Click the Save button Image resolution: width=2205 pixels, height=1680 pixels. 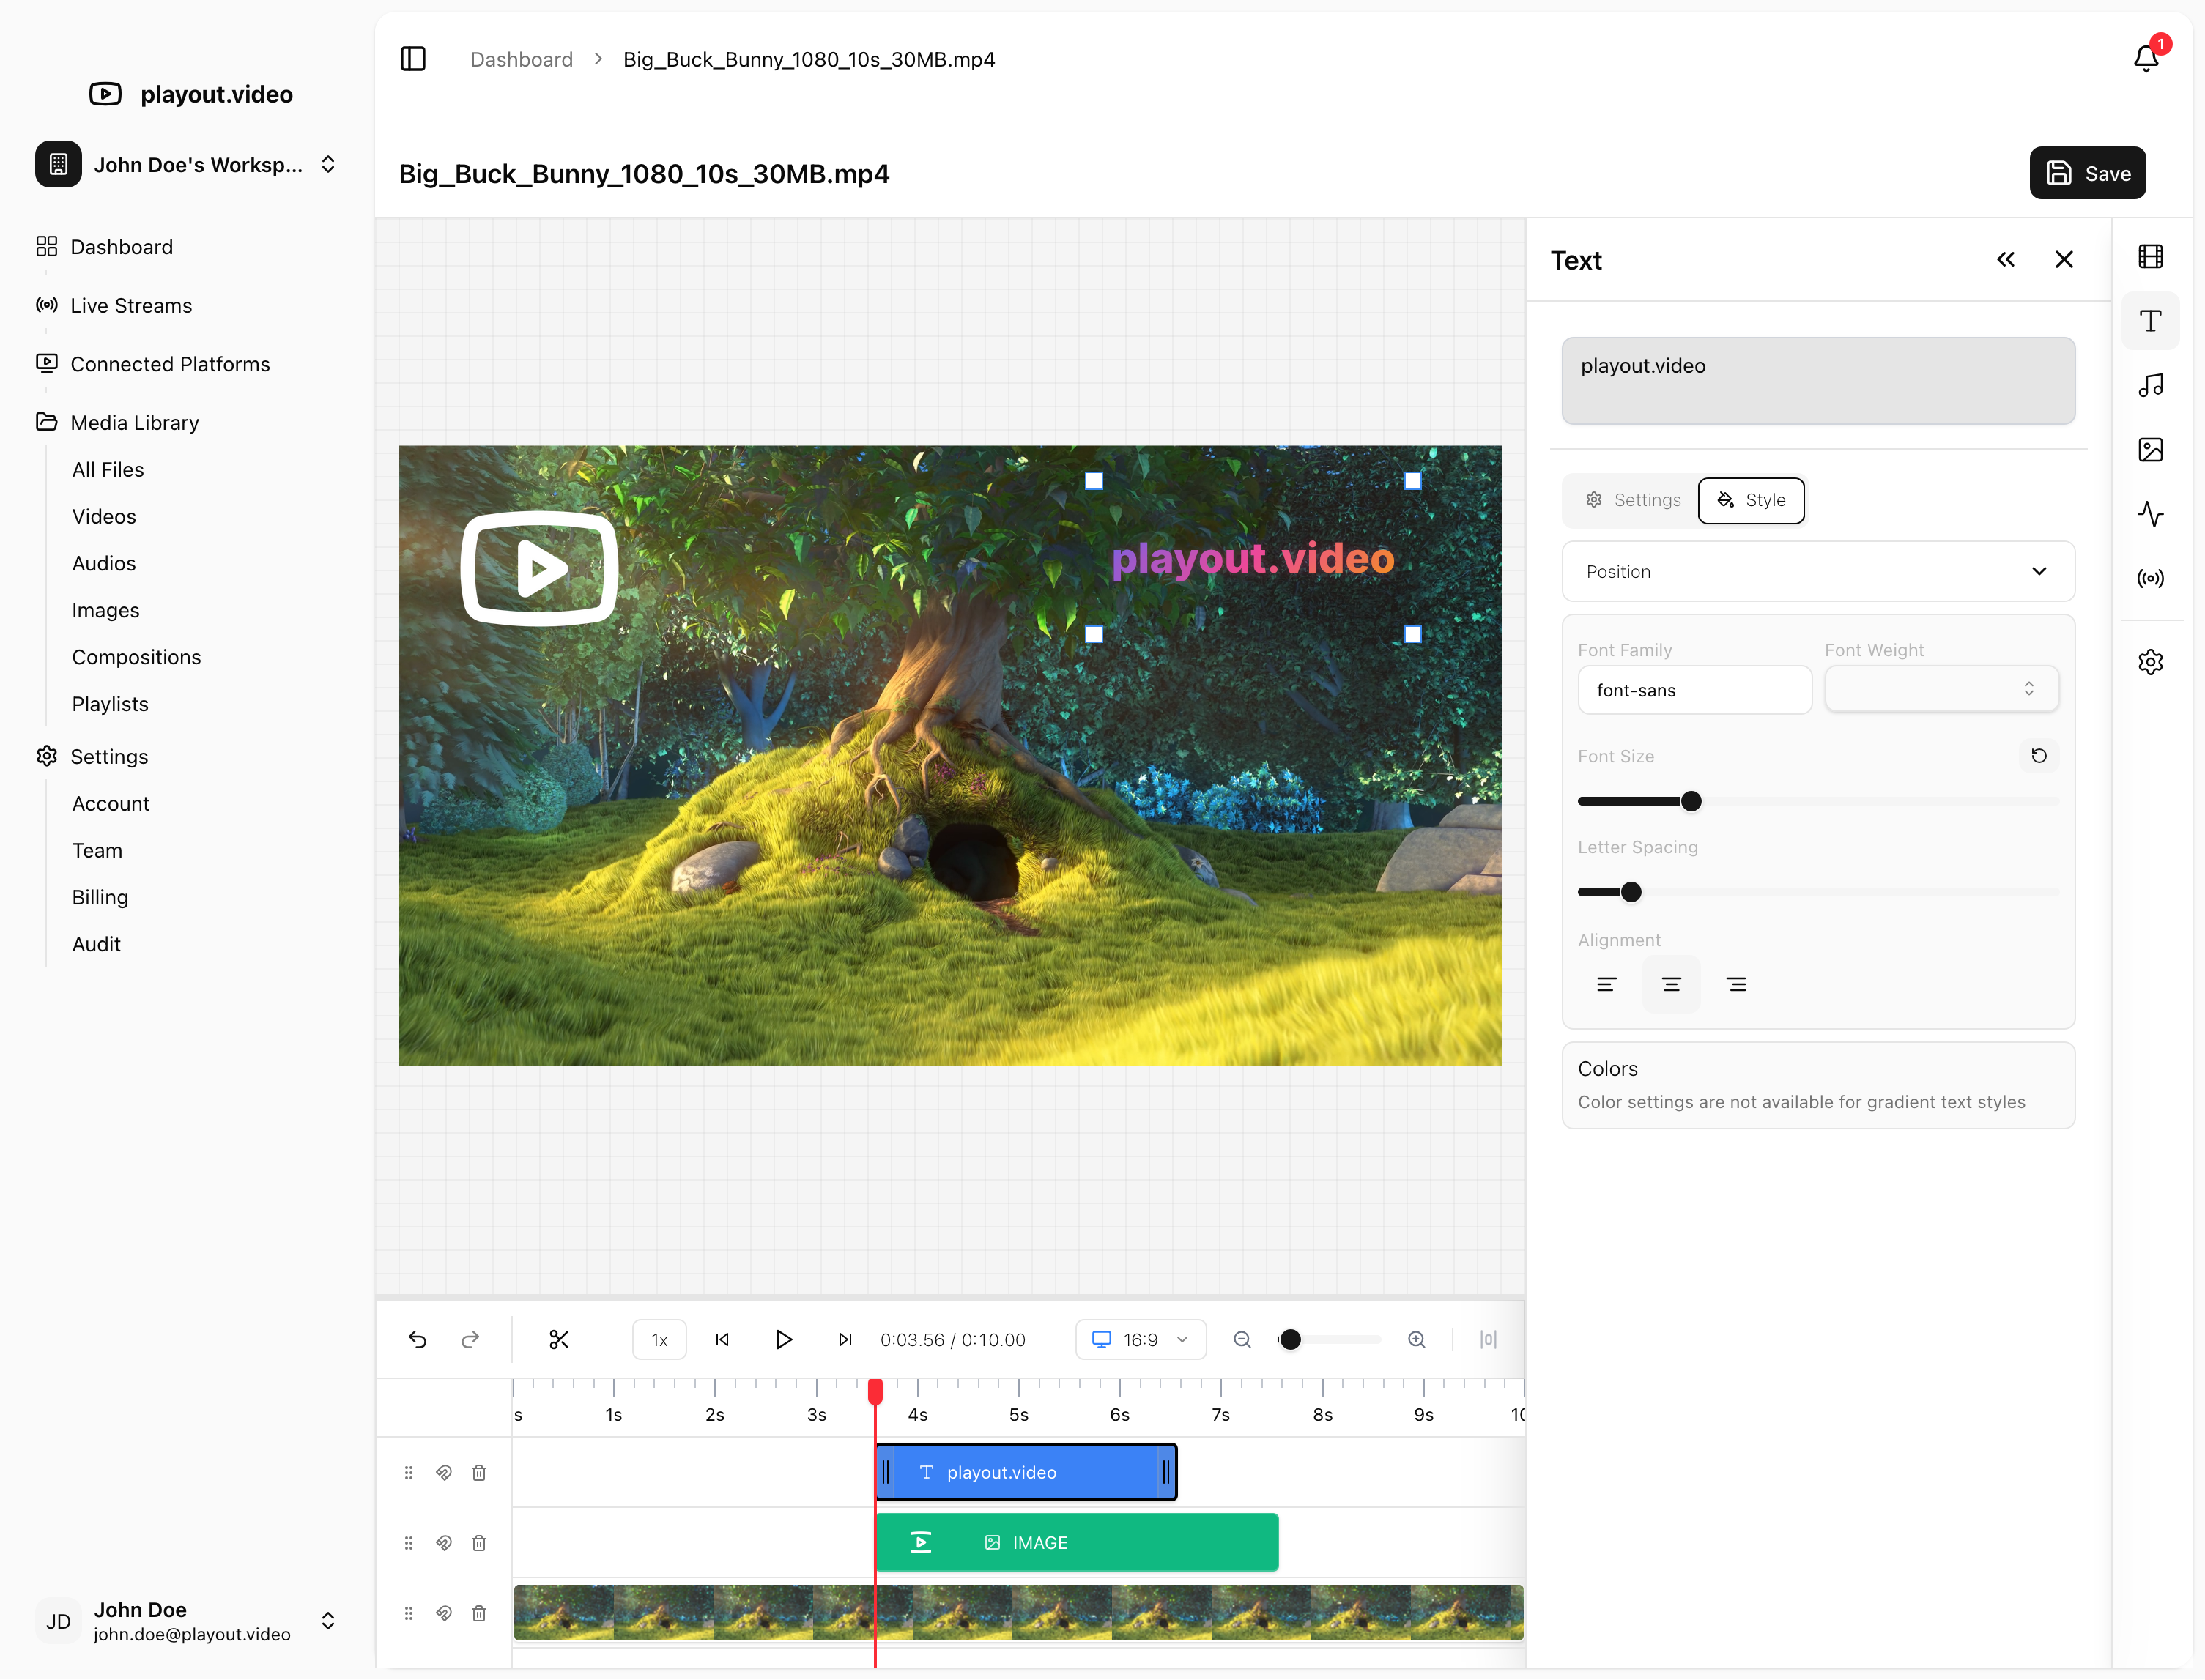click(x=2087, y=173)
